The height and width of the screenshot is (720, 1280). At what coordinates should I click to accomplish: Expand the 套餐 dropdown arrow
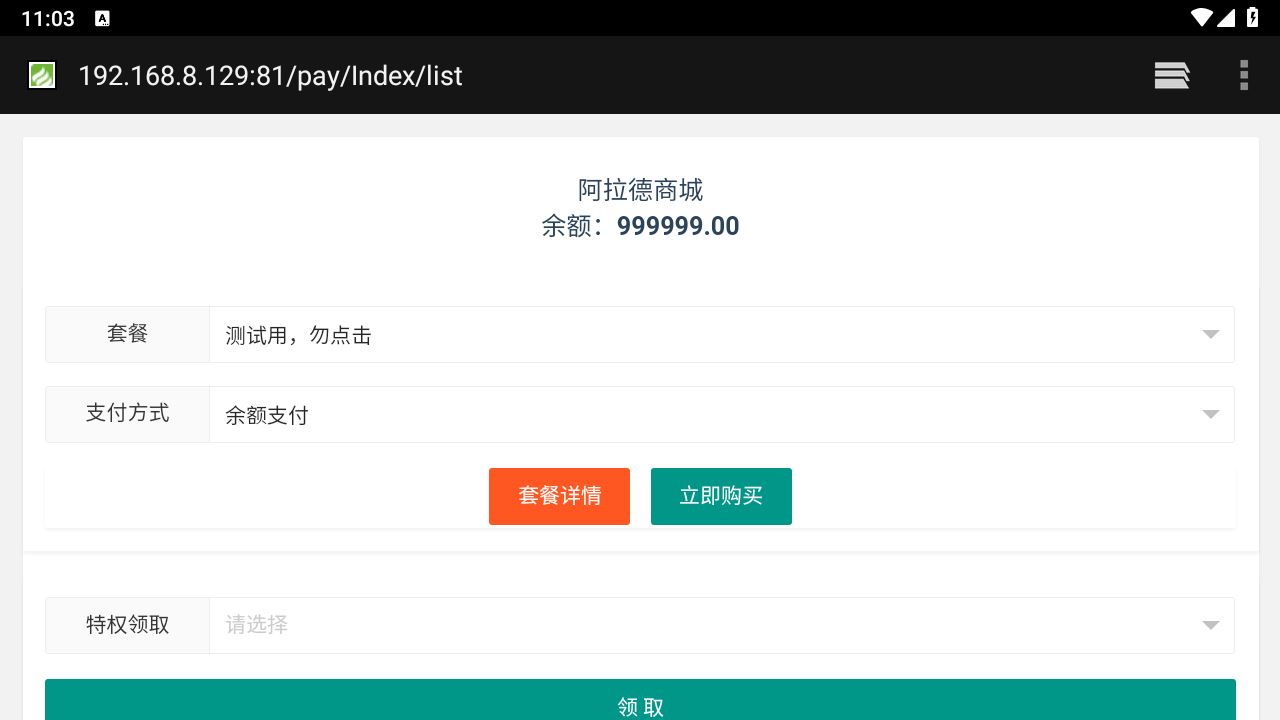(1210, 334)
